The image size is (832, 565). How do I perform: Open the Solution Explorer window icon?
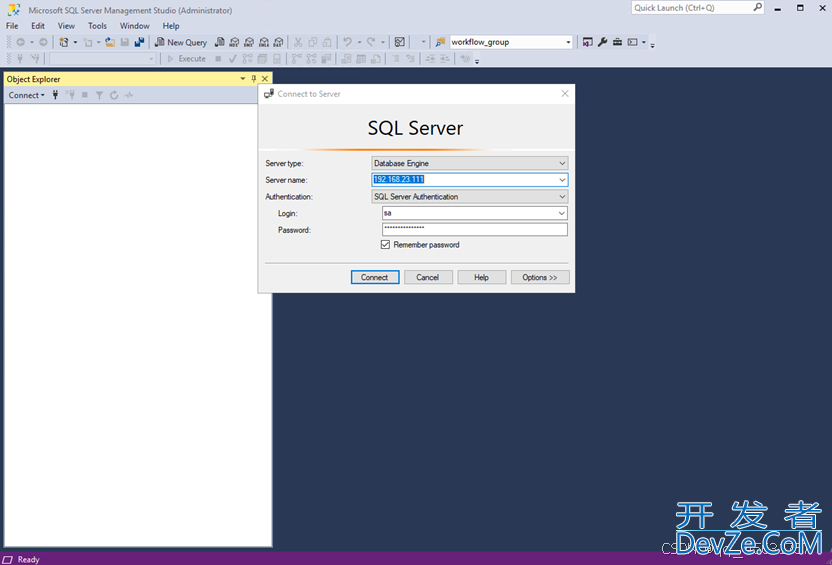point(587,42)
